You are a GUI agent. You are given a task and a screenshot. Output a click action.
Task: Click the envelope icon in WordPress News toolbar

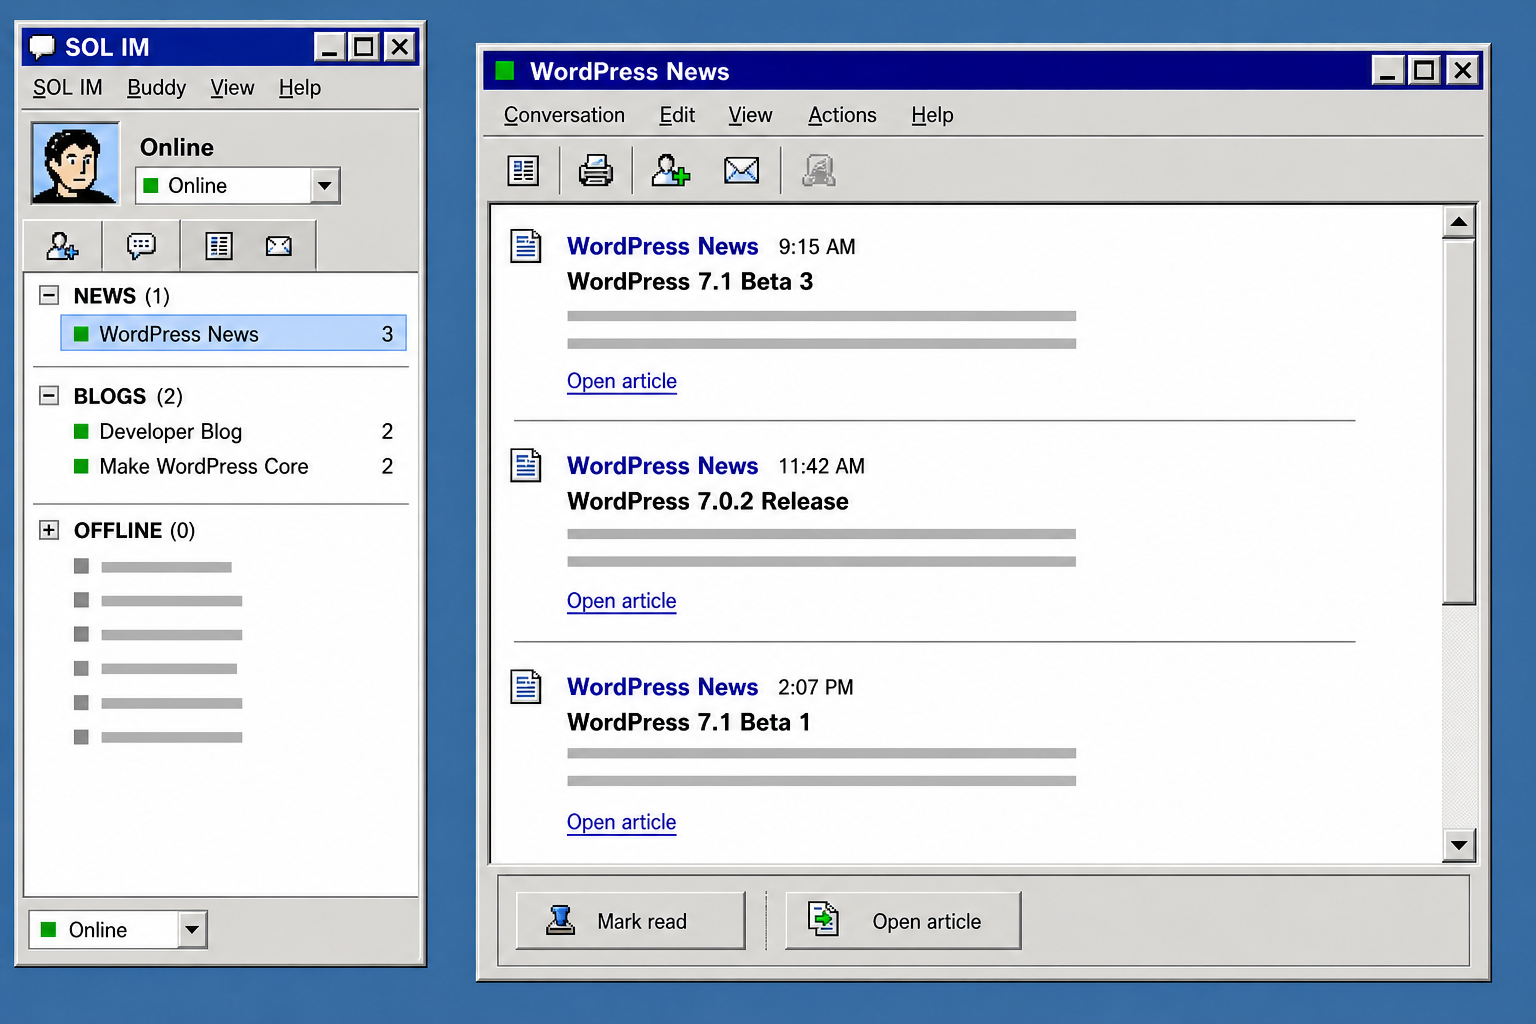(x=741, y=171)
